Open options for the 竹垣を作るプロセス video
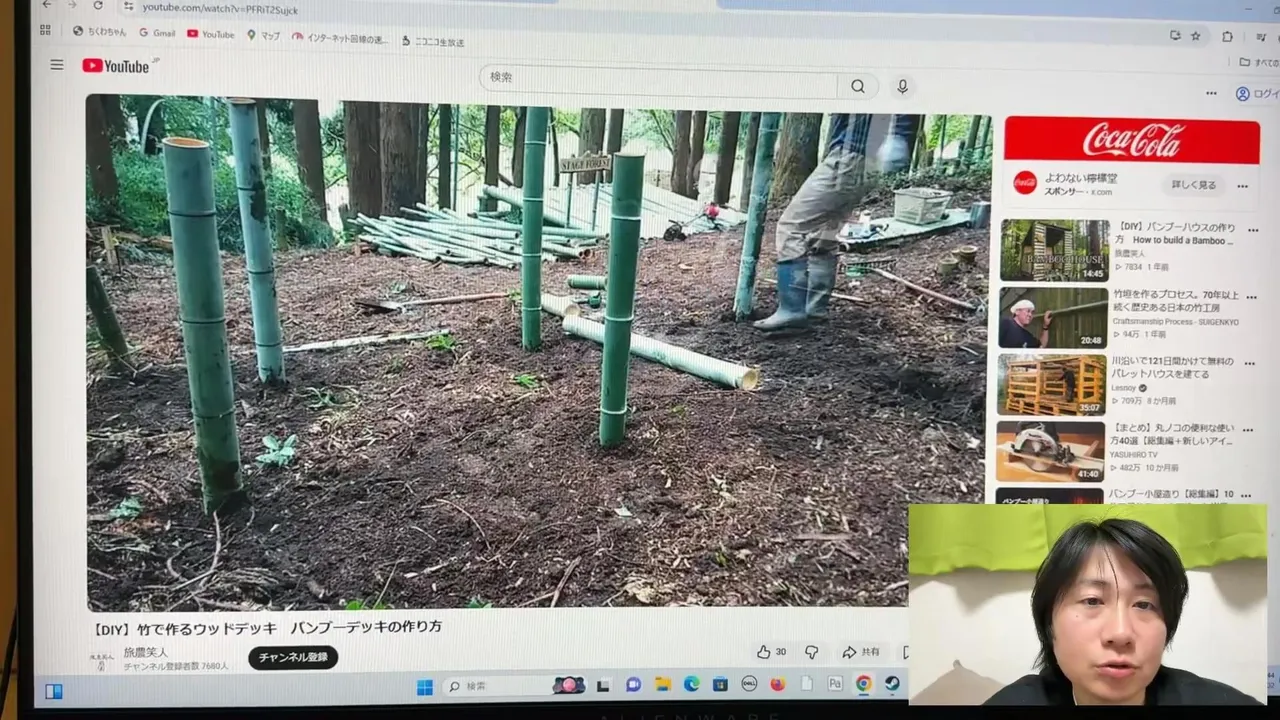This screenshot has width=1280, height=720. click(x=1251, y=298)
